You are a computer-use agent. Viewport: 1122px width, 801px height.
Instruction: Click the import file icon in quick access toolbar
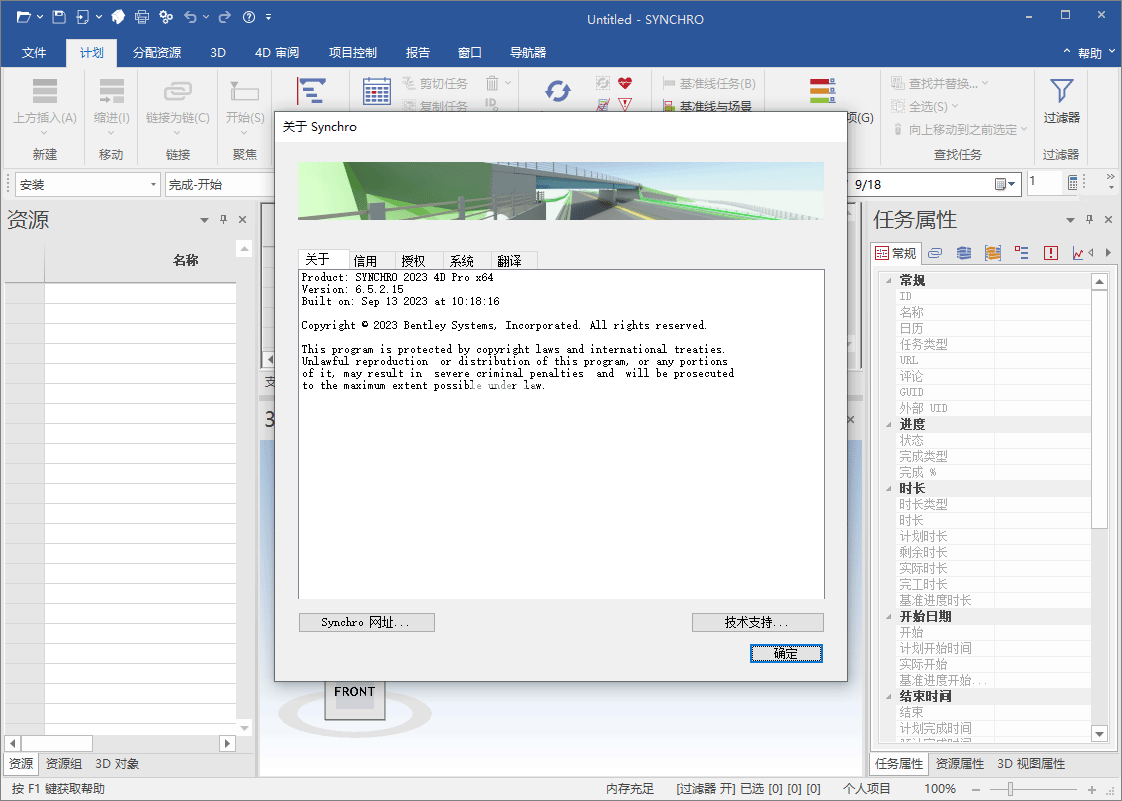83,16
